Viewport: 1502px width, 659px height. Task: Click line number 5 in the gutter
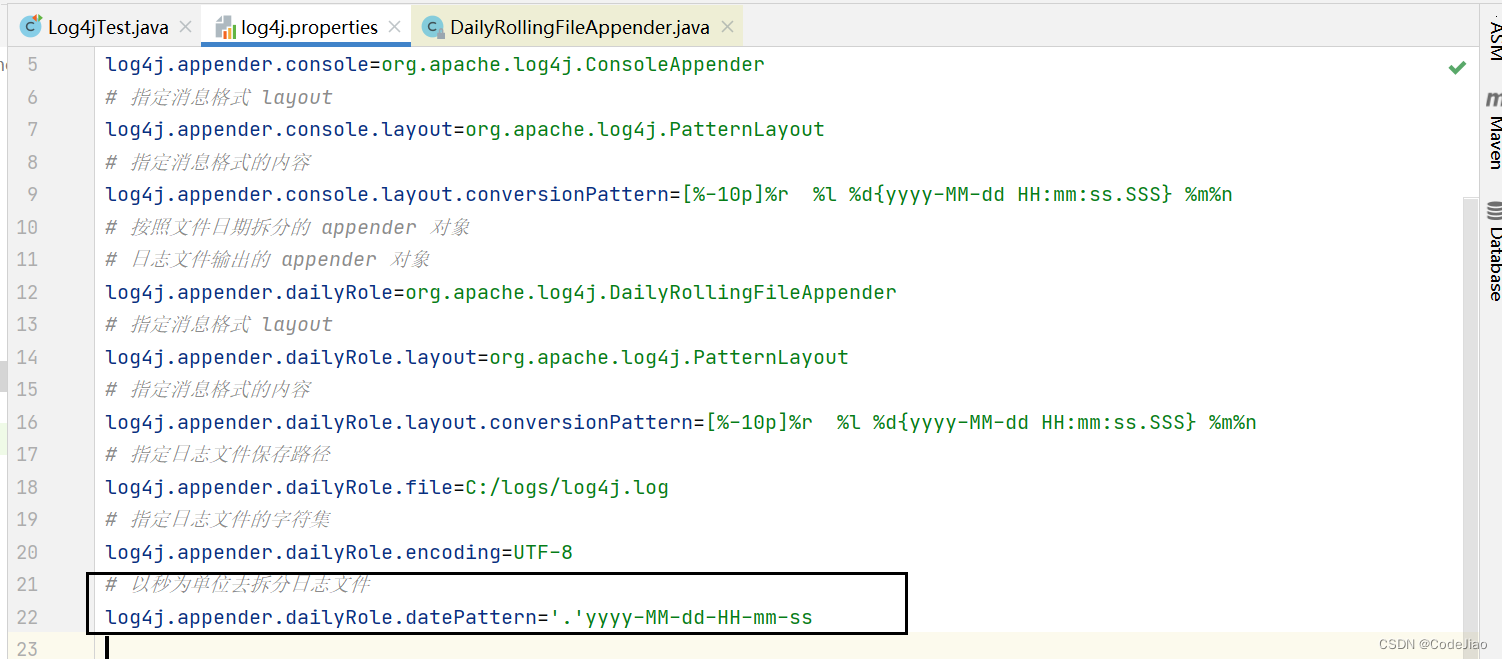(x=32, y=65)
